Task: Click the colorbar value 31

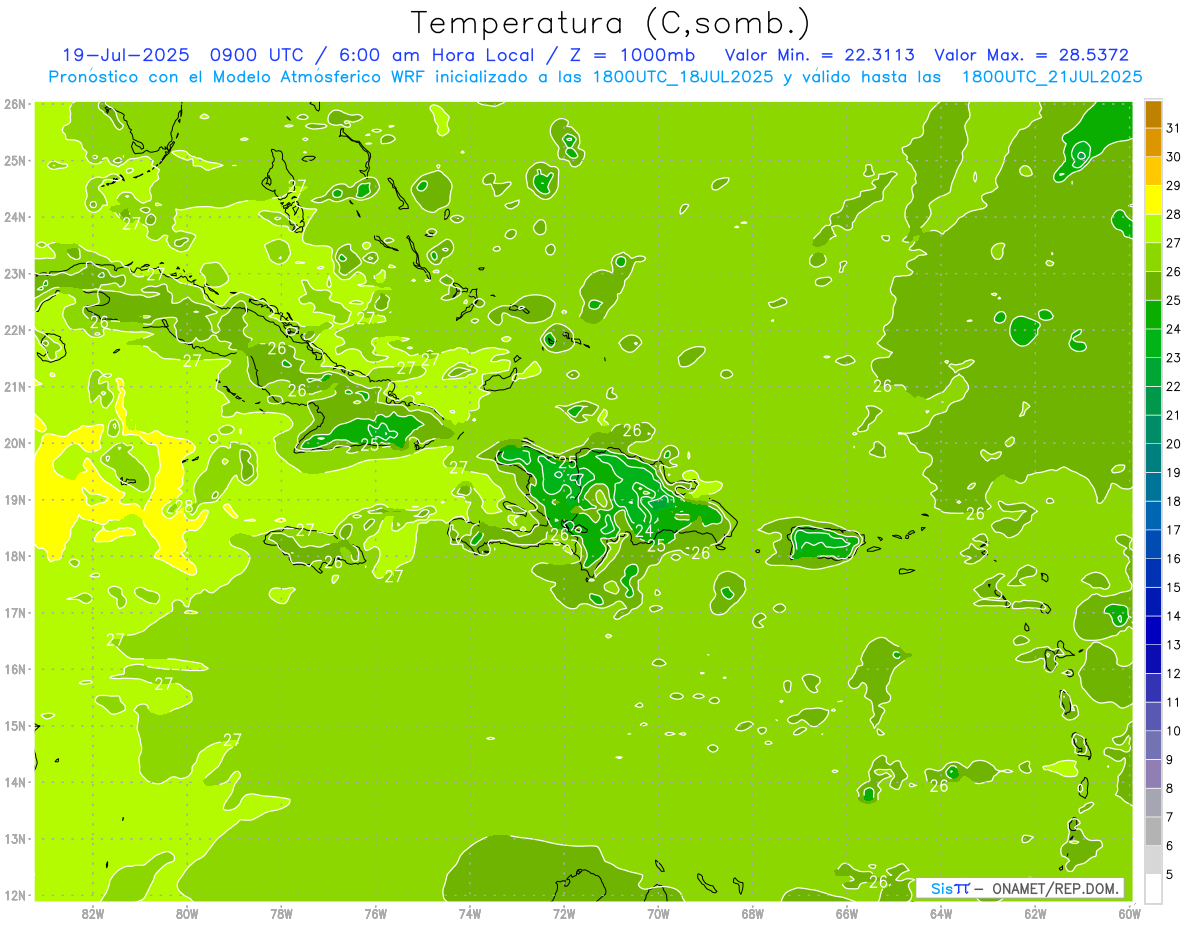Action: [x=1174, y=128]
